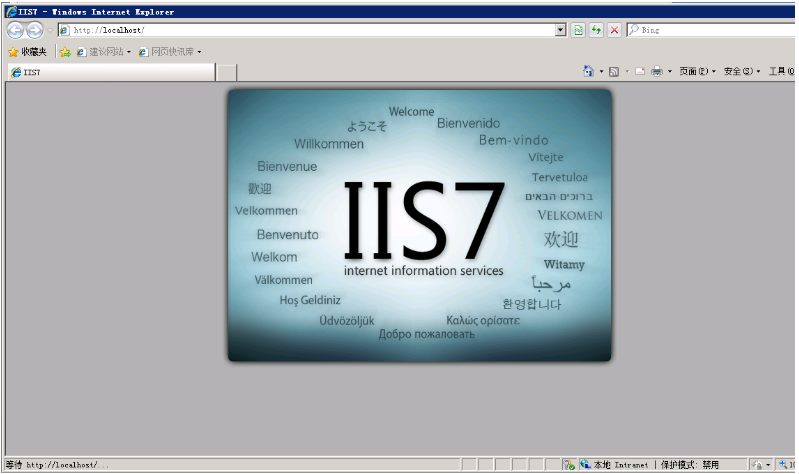
Task: Open the 工具 tools menu
Action: click(782, 71)
